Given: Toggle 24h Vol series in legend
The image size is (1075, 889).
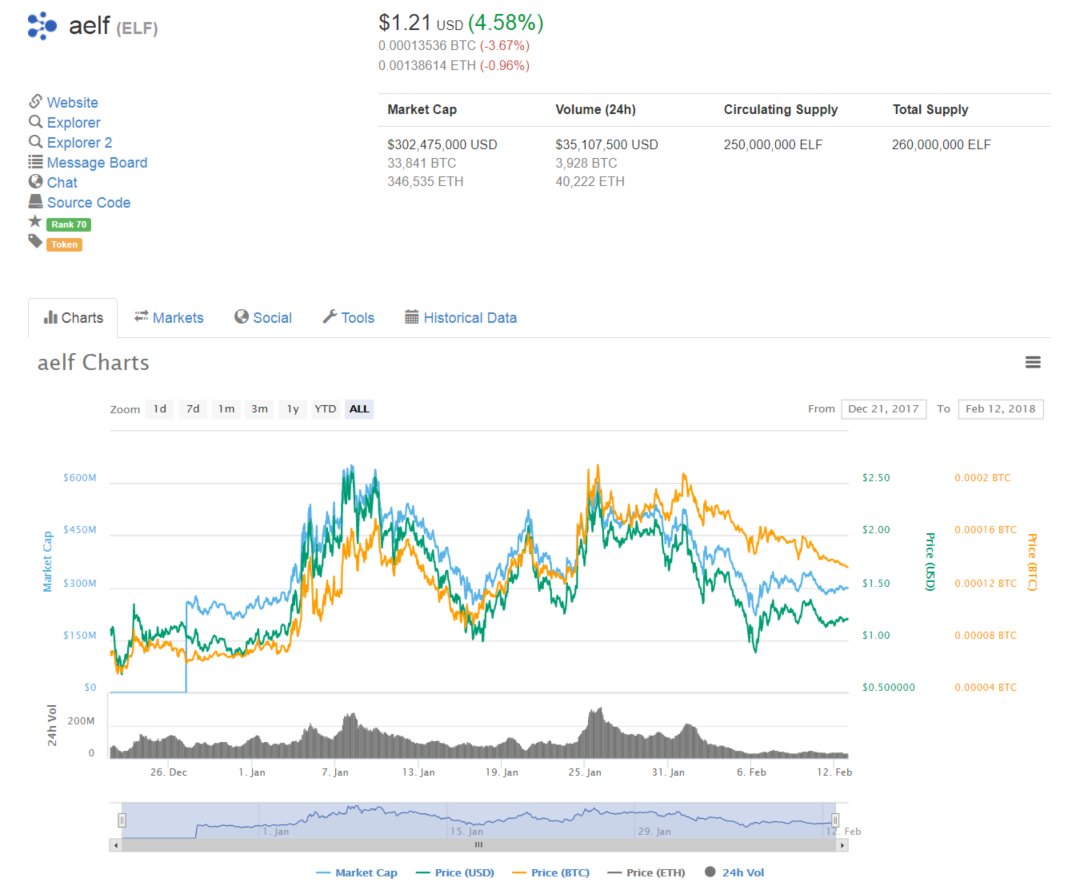Looking at the screenshot, I should coord(734,873).
